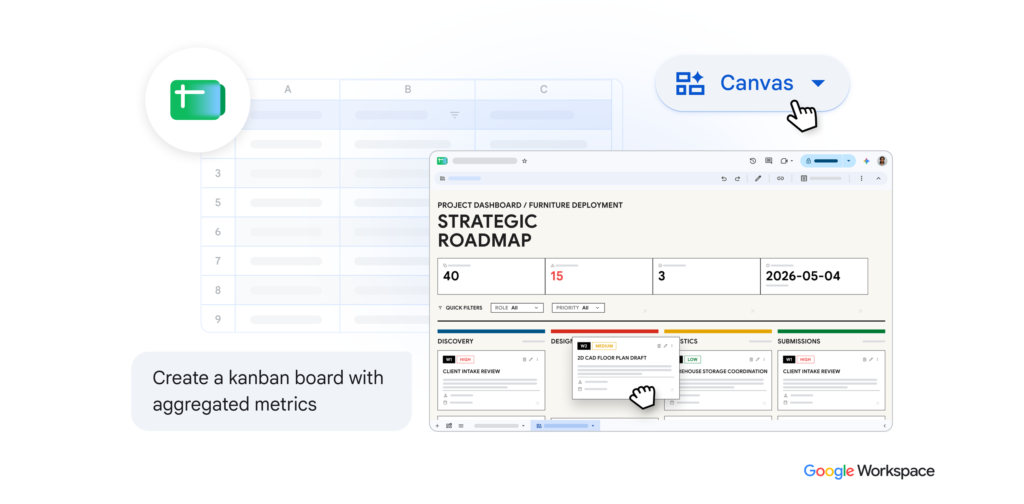Click the date value 2026-05-04
The width and height of the screenshot is (1024, 504).
coord(803,276)
